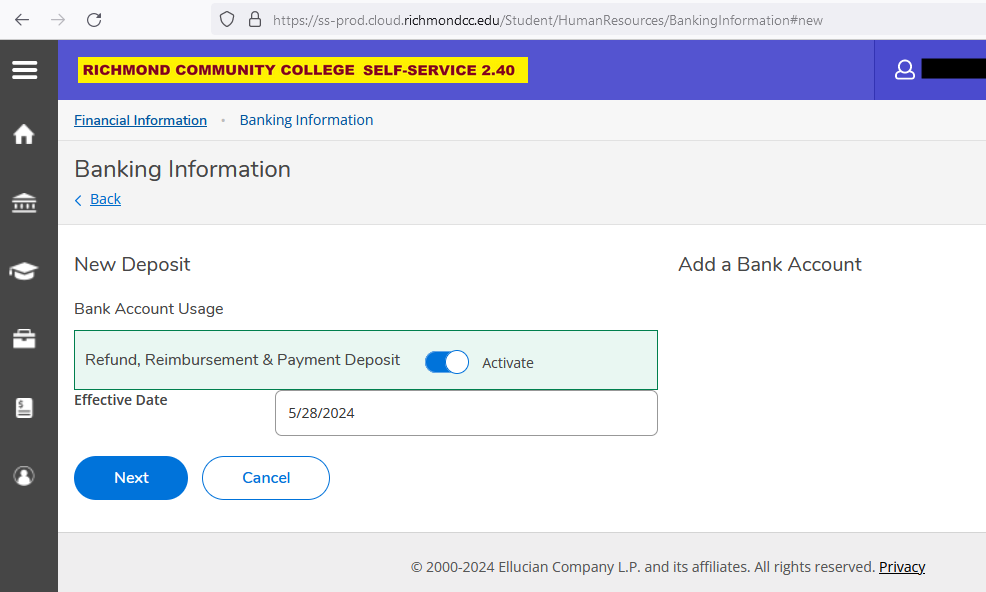
Task: Click the browser back arrow
Action: point(22,20)
